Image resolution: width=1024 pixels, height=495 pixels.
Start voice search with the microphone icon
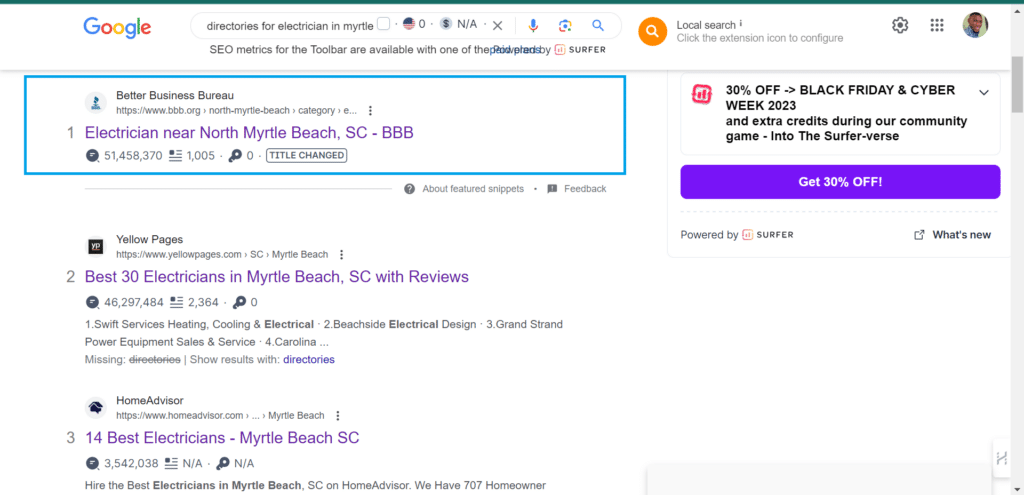533,25
